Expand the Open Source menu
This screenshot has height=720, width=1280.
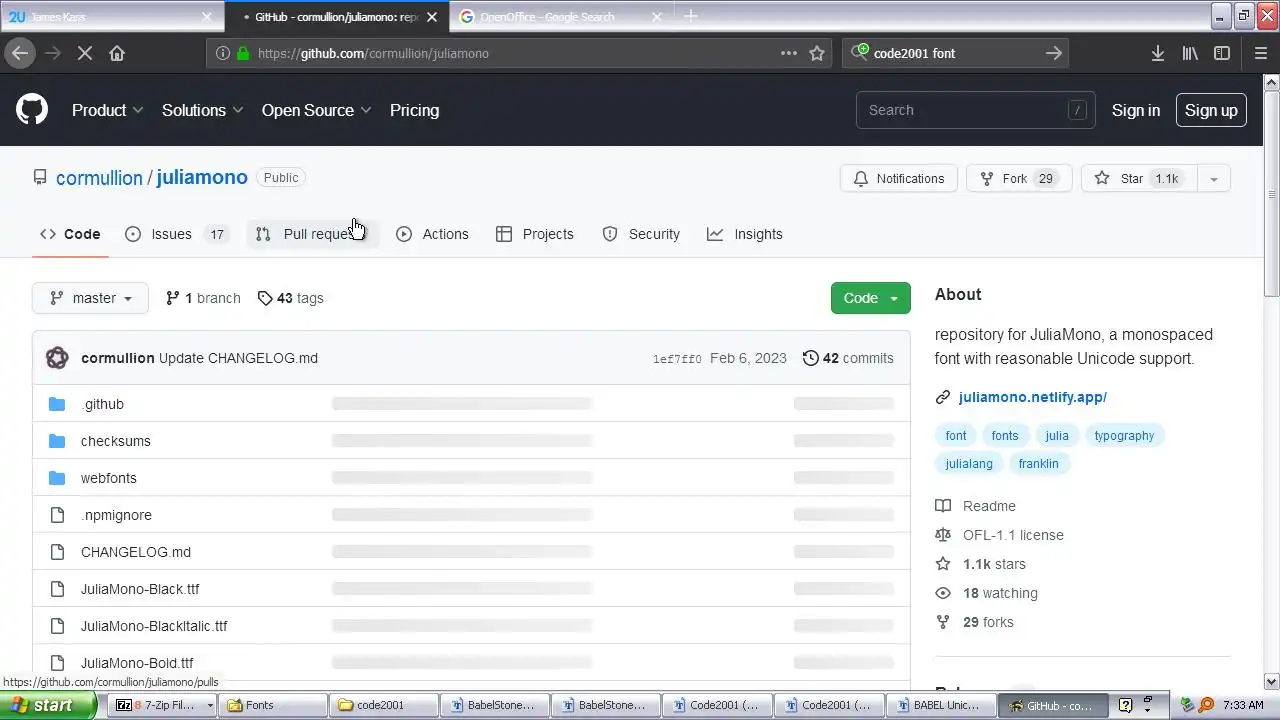[317, 110]
